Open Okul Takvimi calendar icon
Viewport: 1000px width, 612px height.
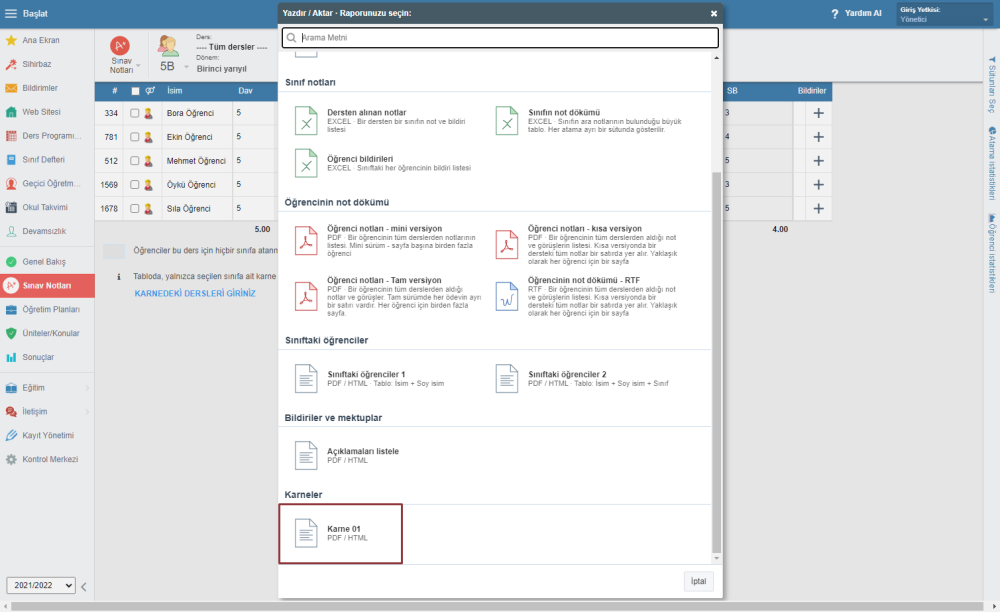click(x=11, y=207)
